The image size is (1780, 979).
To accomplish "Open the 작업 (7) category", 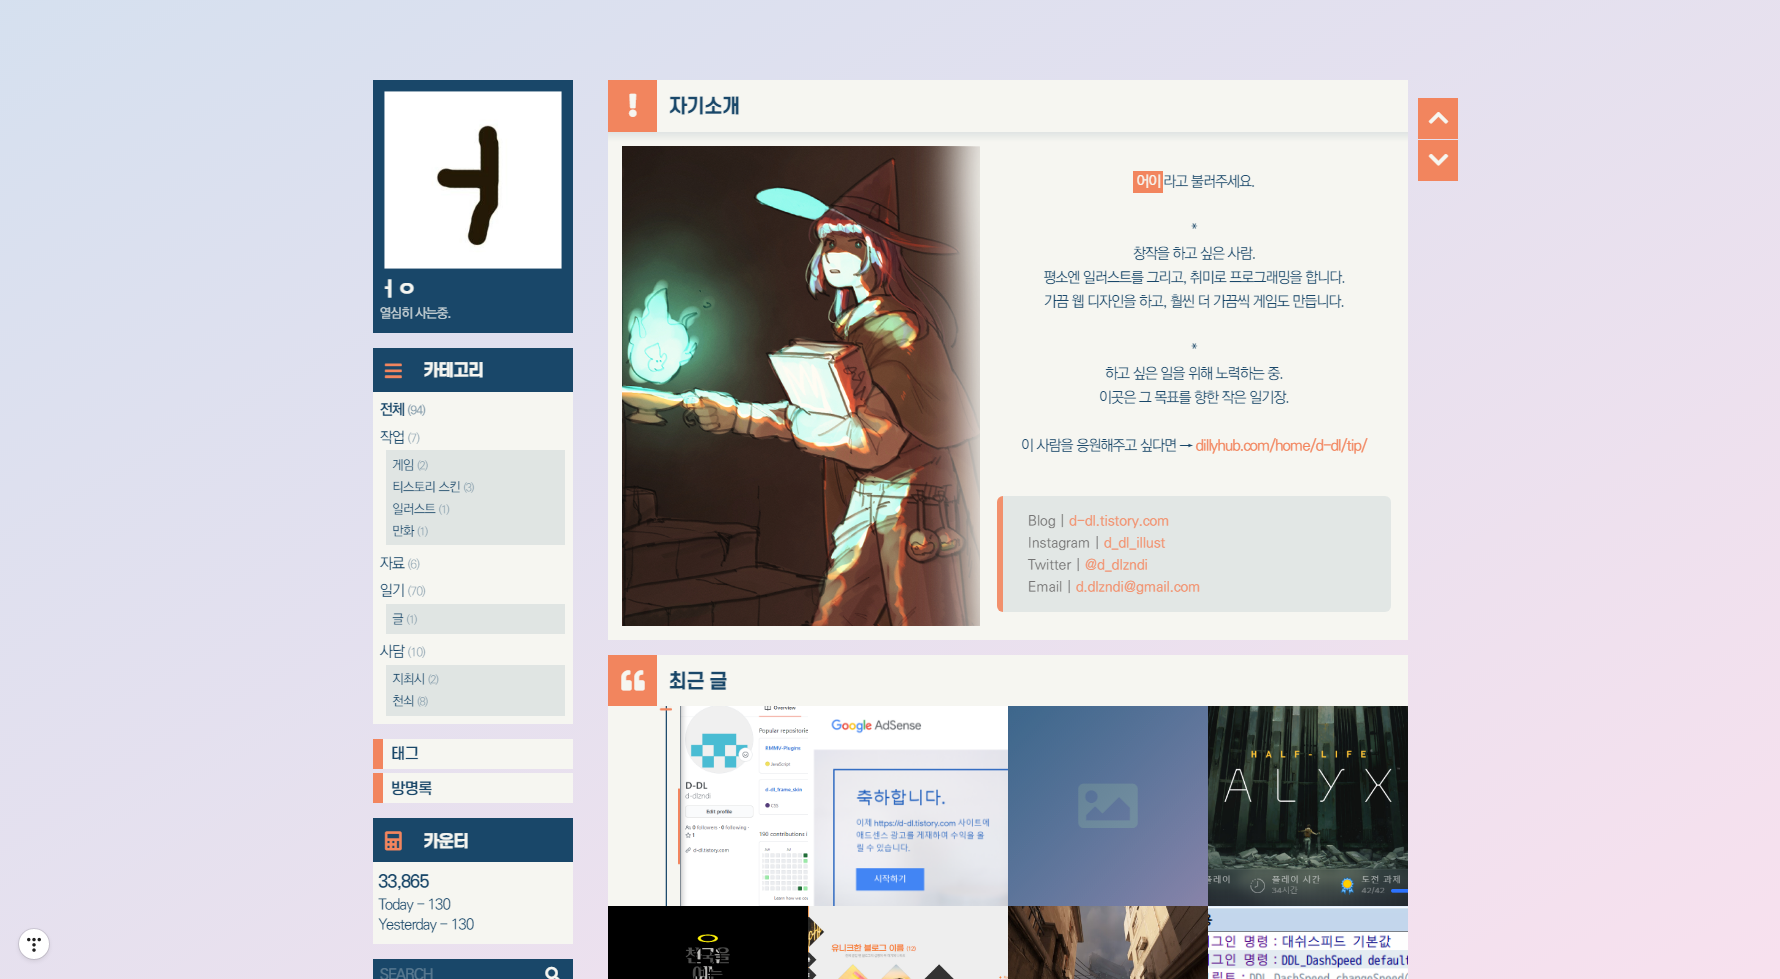I will (400, 437).
